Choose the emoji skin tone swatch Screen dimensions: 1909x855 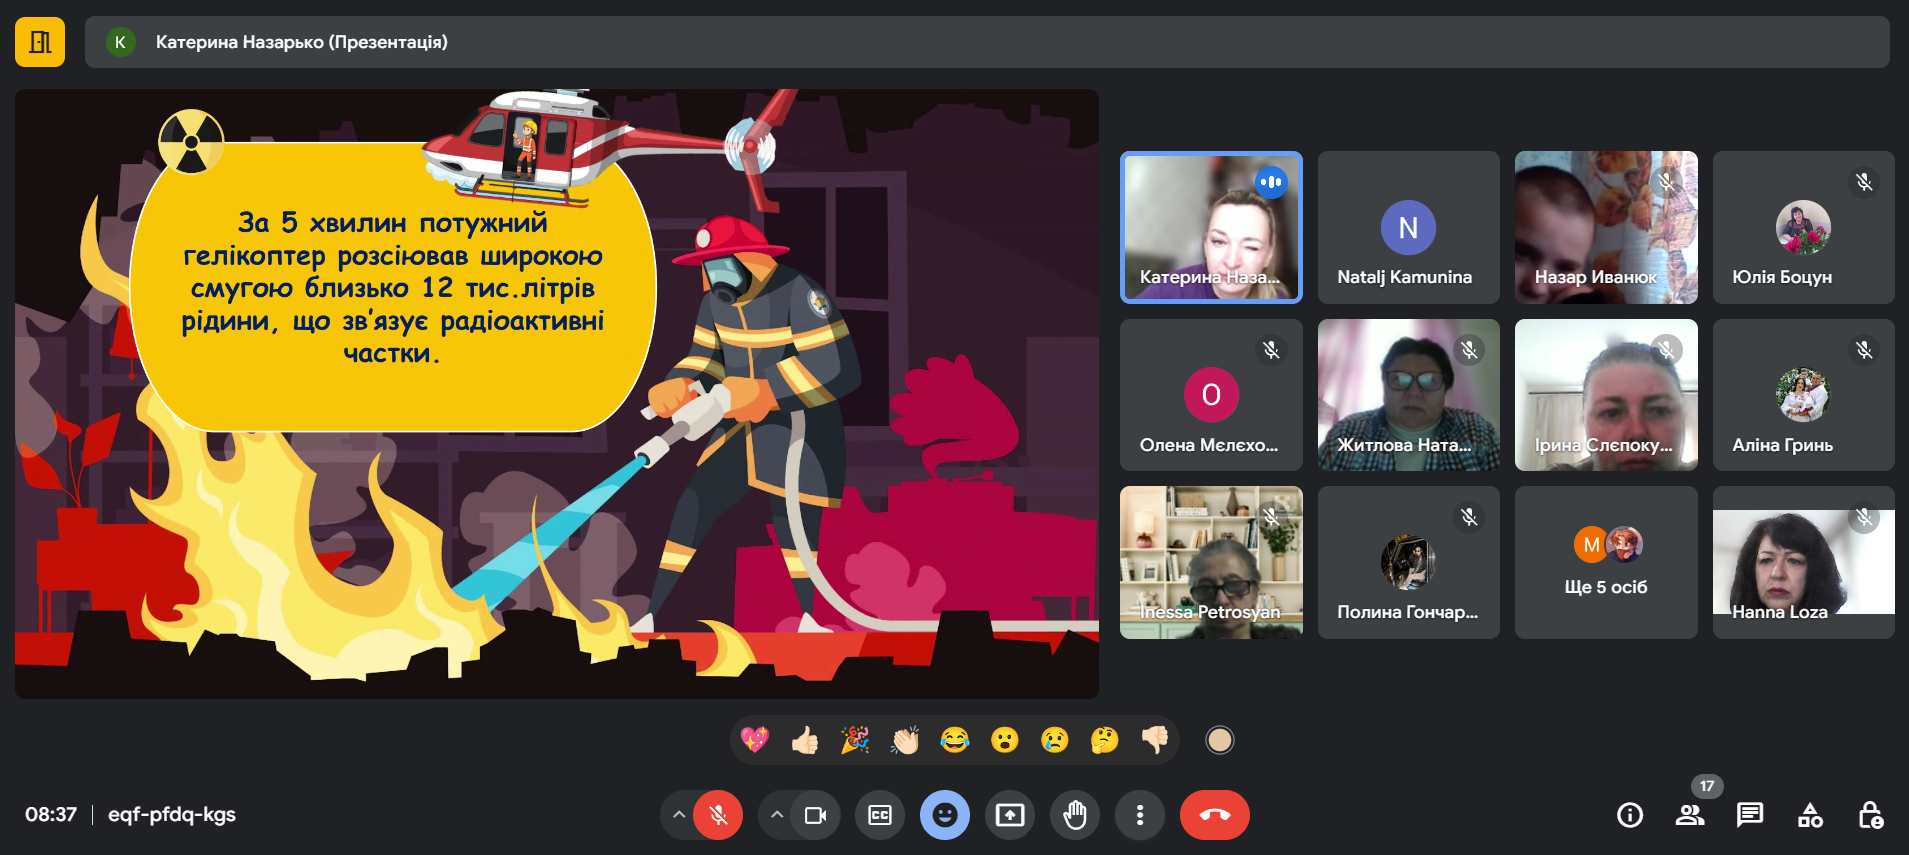[x=1219, y=740]
